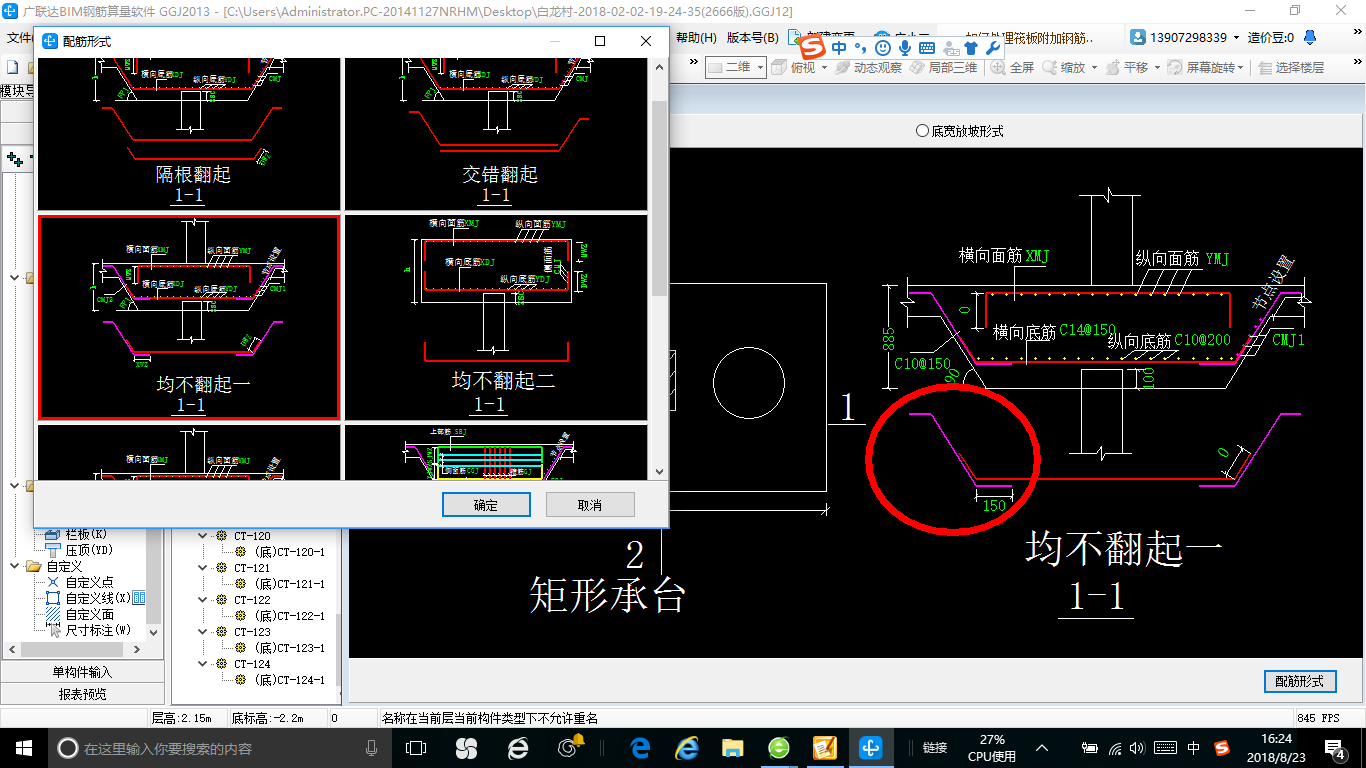This screenshot has width=1366, height=768.
Task: Click the 底标高:-2.2m status entry
Action: click(x=267, y=718)
